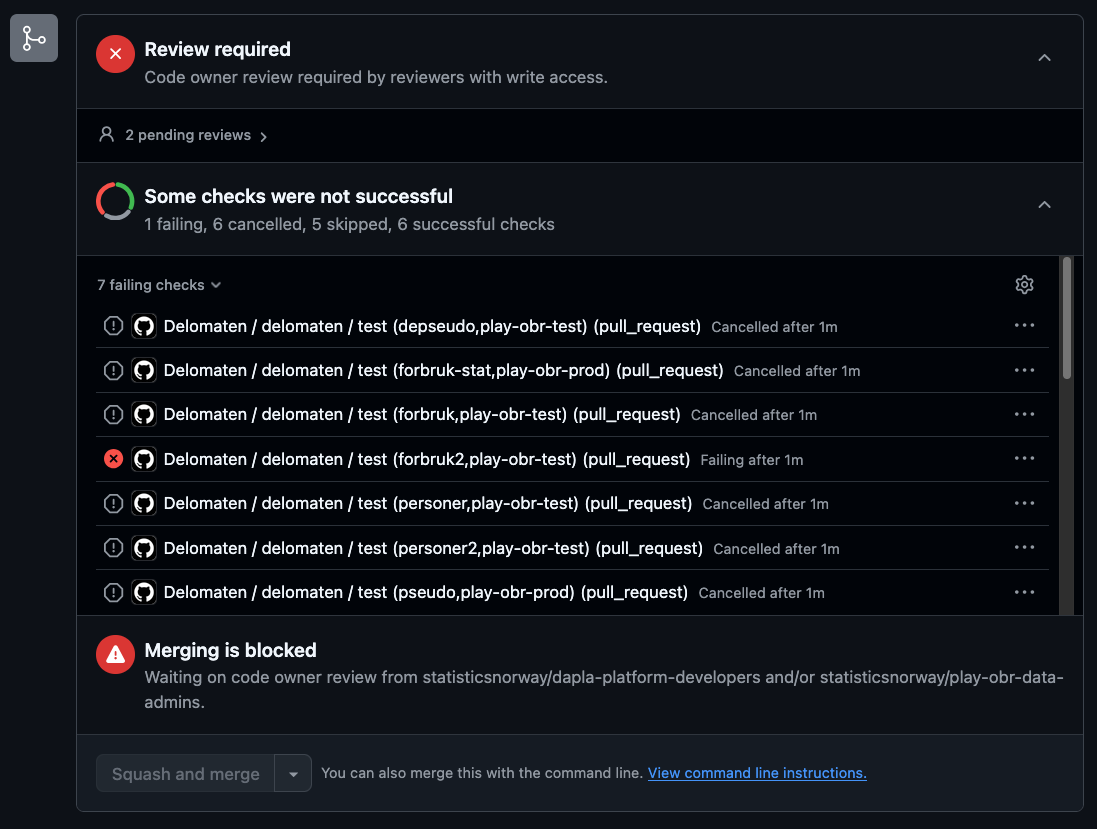Viewport: 1097px width, 829px height.
Task: Click the Review required red X icon
Action: coord(115,54)
